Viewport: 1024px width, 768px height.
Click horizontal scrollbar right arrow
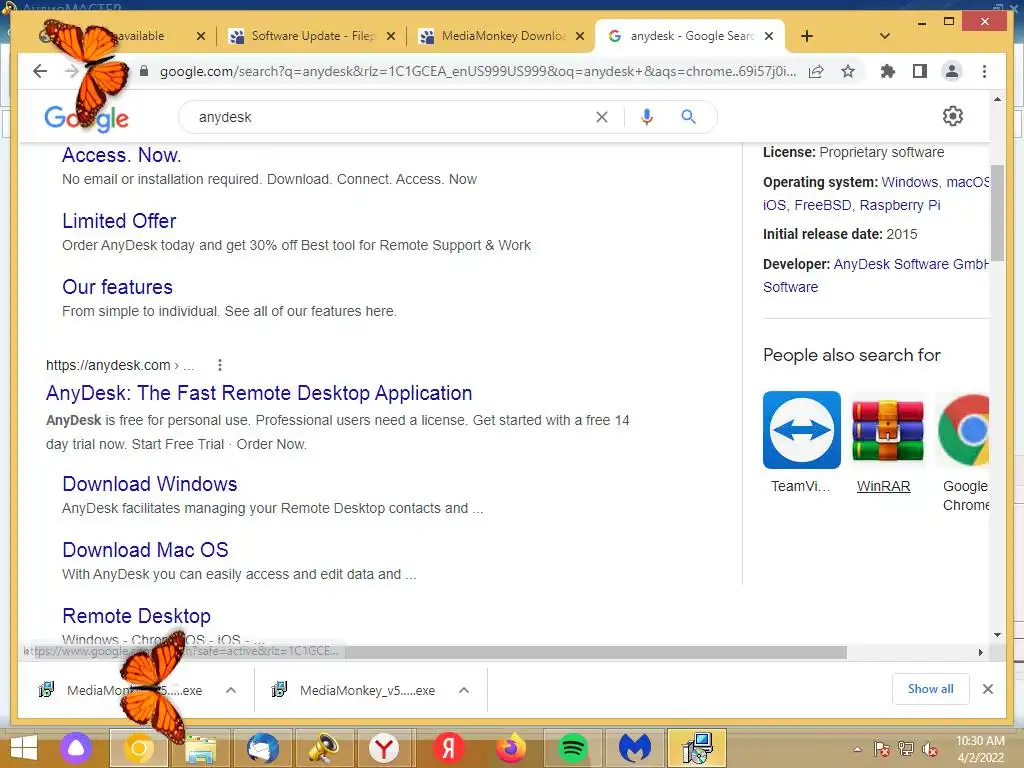980,652
